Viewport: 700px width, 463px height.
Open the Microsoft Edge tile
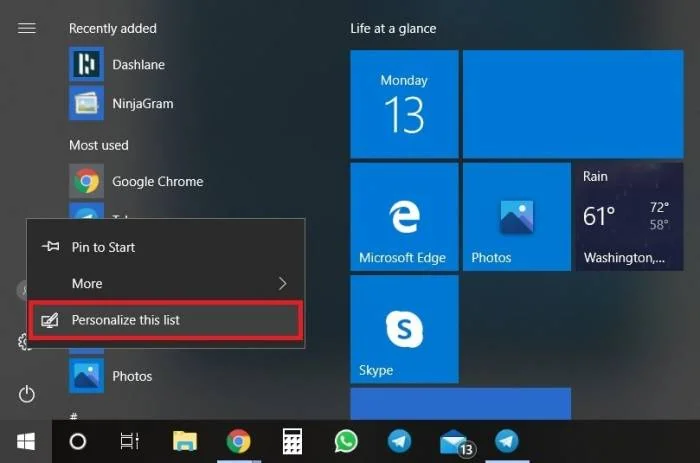coord(404,217)
